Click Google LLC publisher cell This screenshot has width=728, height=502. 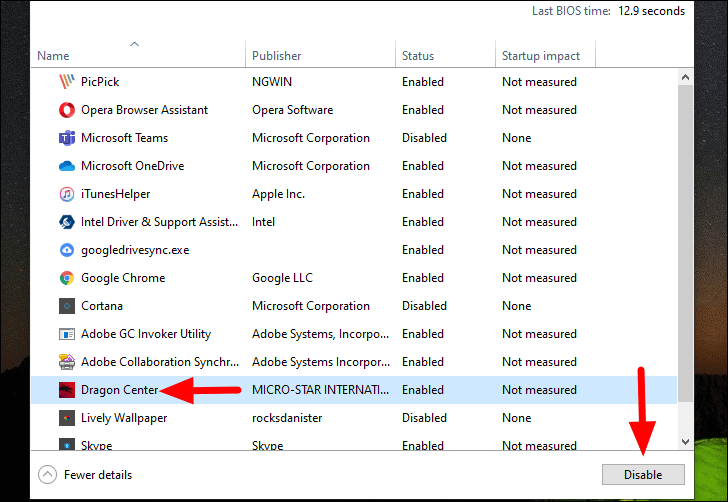(282, 278)
